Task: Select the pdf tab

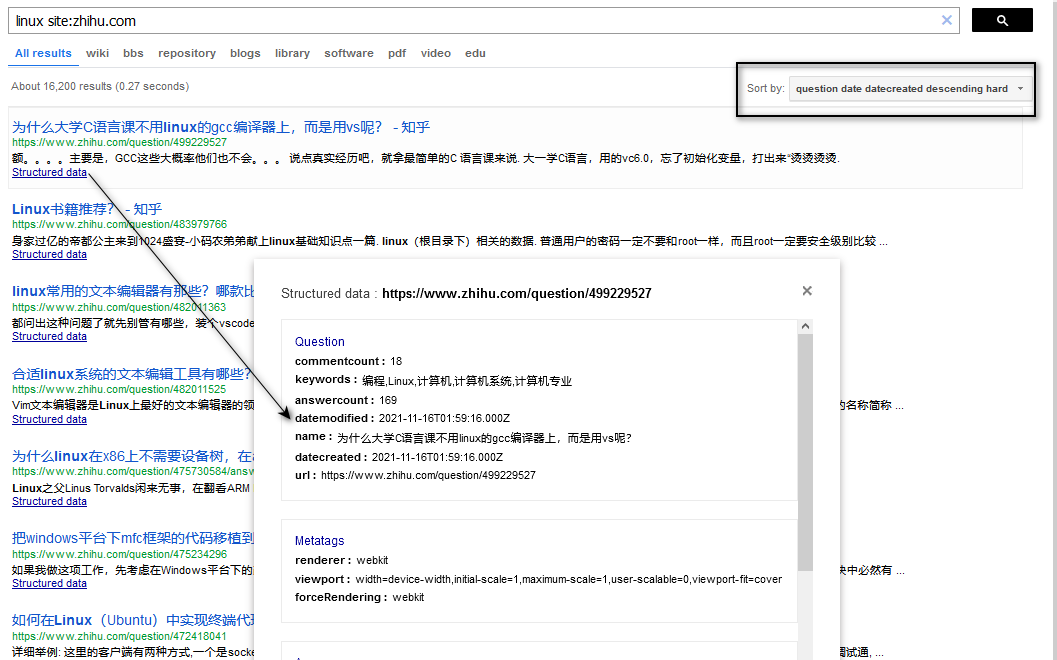Action: click(397, 53)
